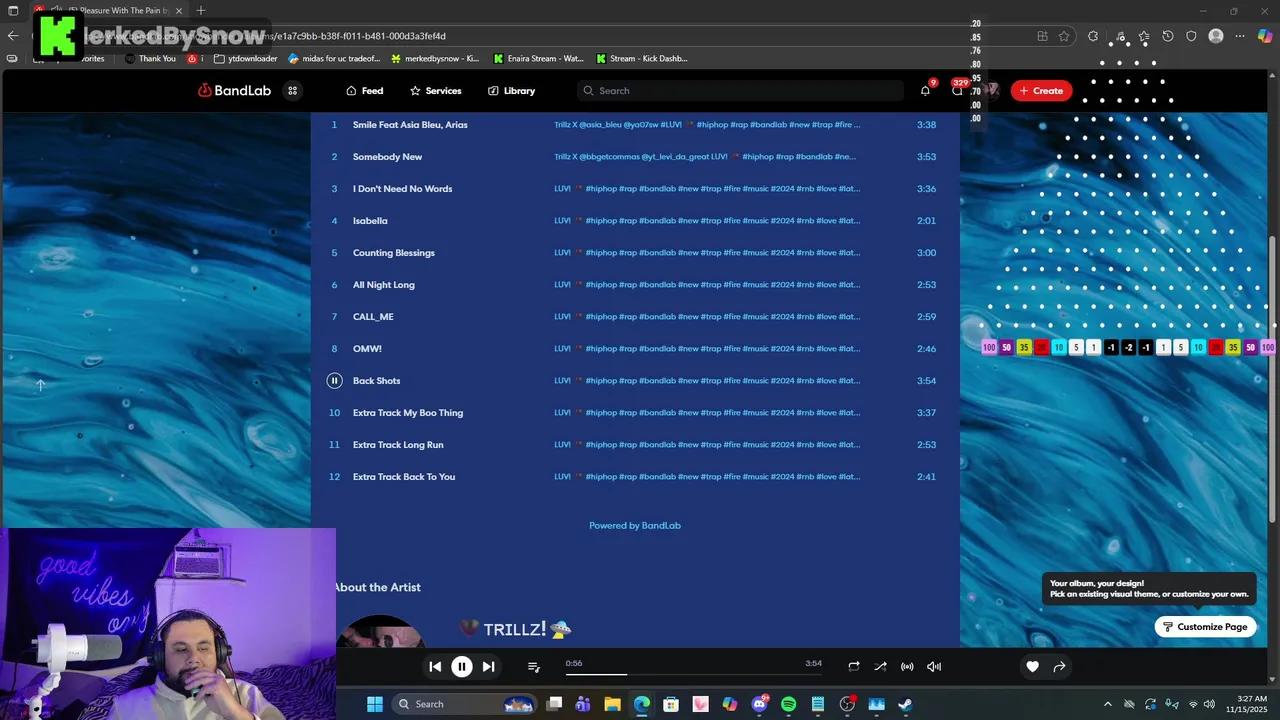The image size is (1280, 720).
Task: Skip to the next track
Action: (x=488, y=667)
